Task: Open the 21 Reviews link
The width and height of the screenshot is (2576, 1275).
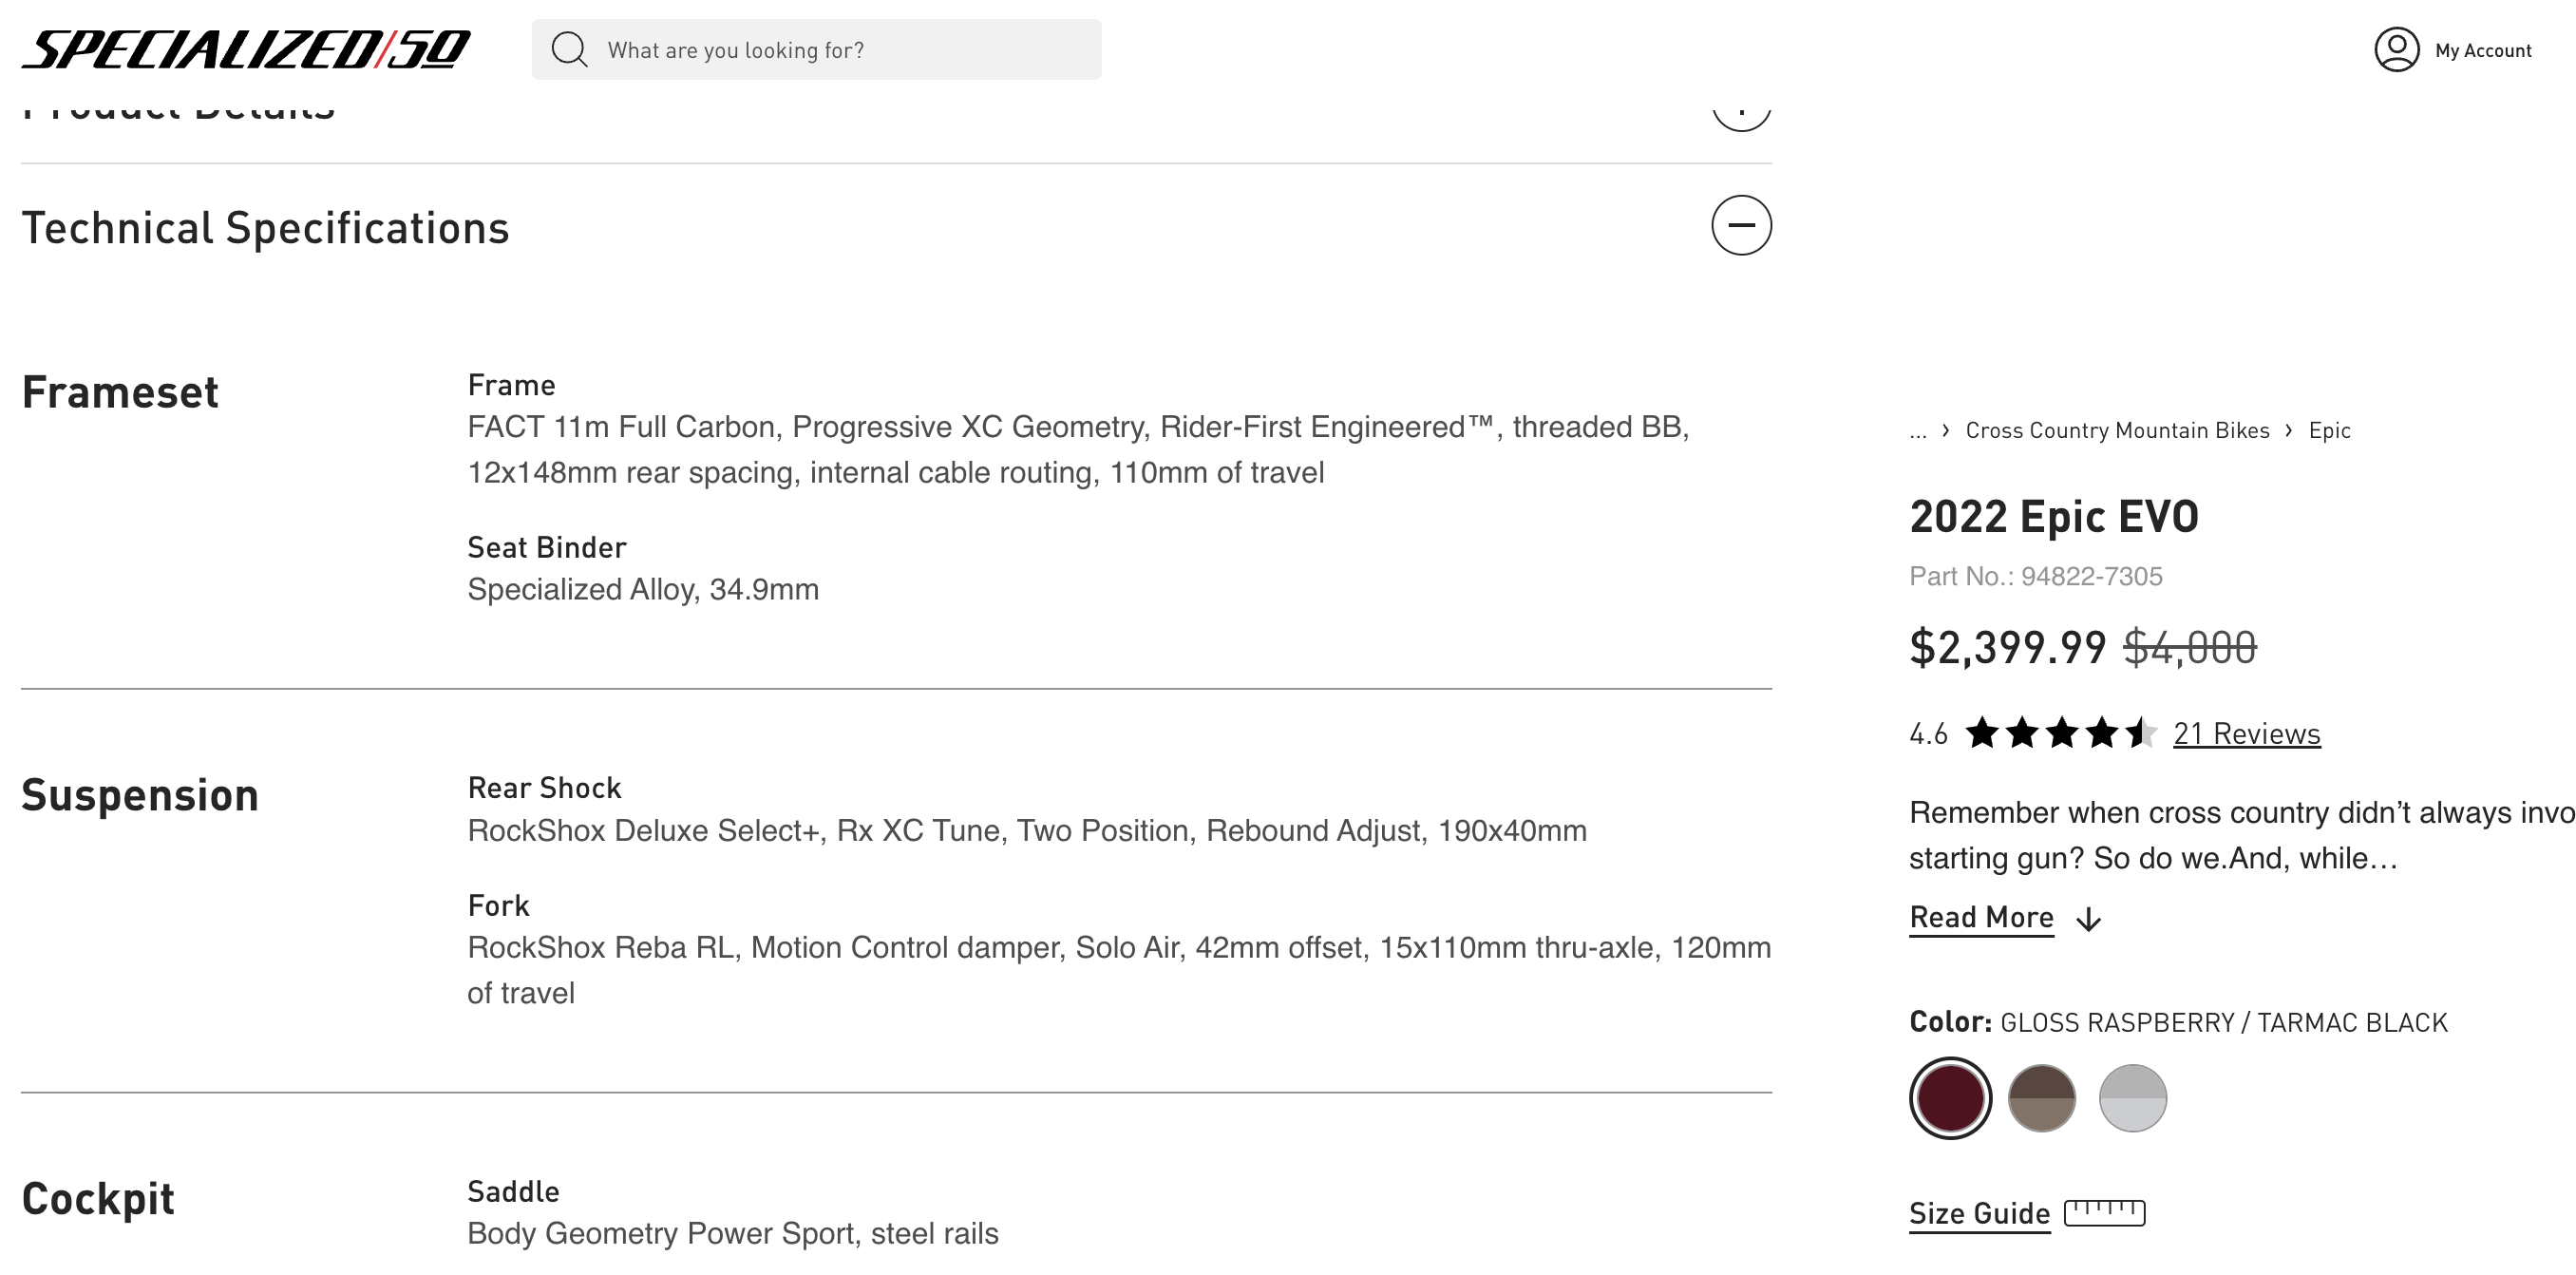Action: click(x=2246, y=734)
